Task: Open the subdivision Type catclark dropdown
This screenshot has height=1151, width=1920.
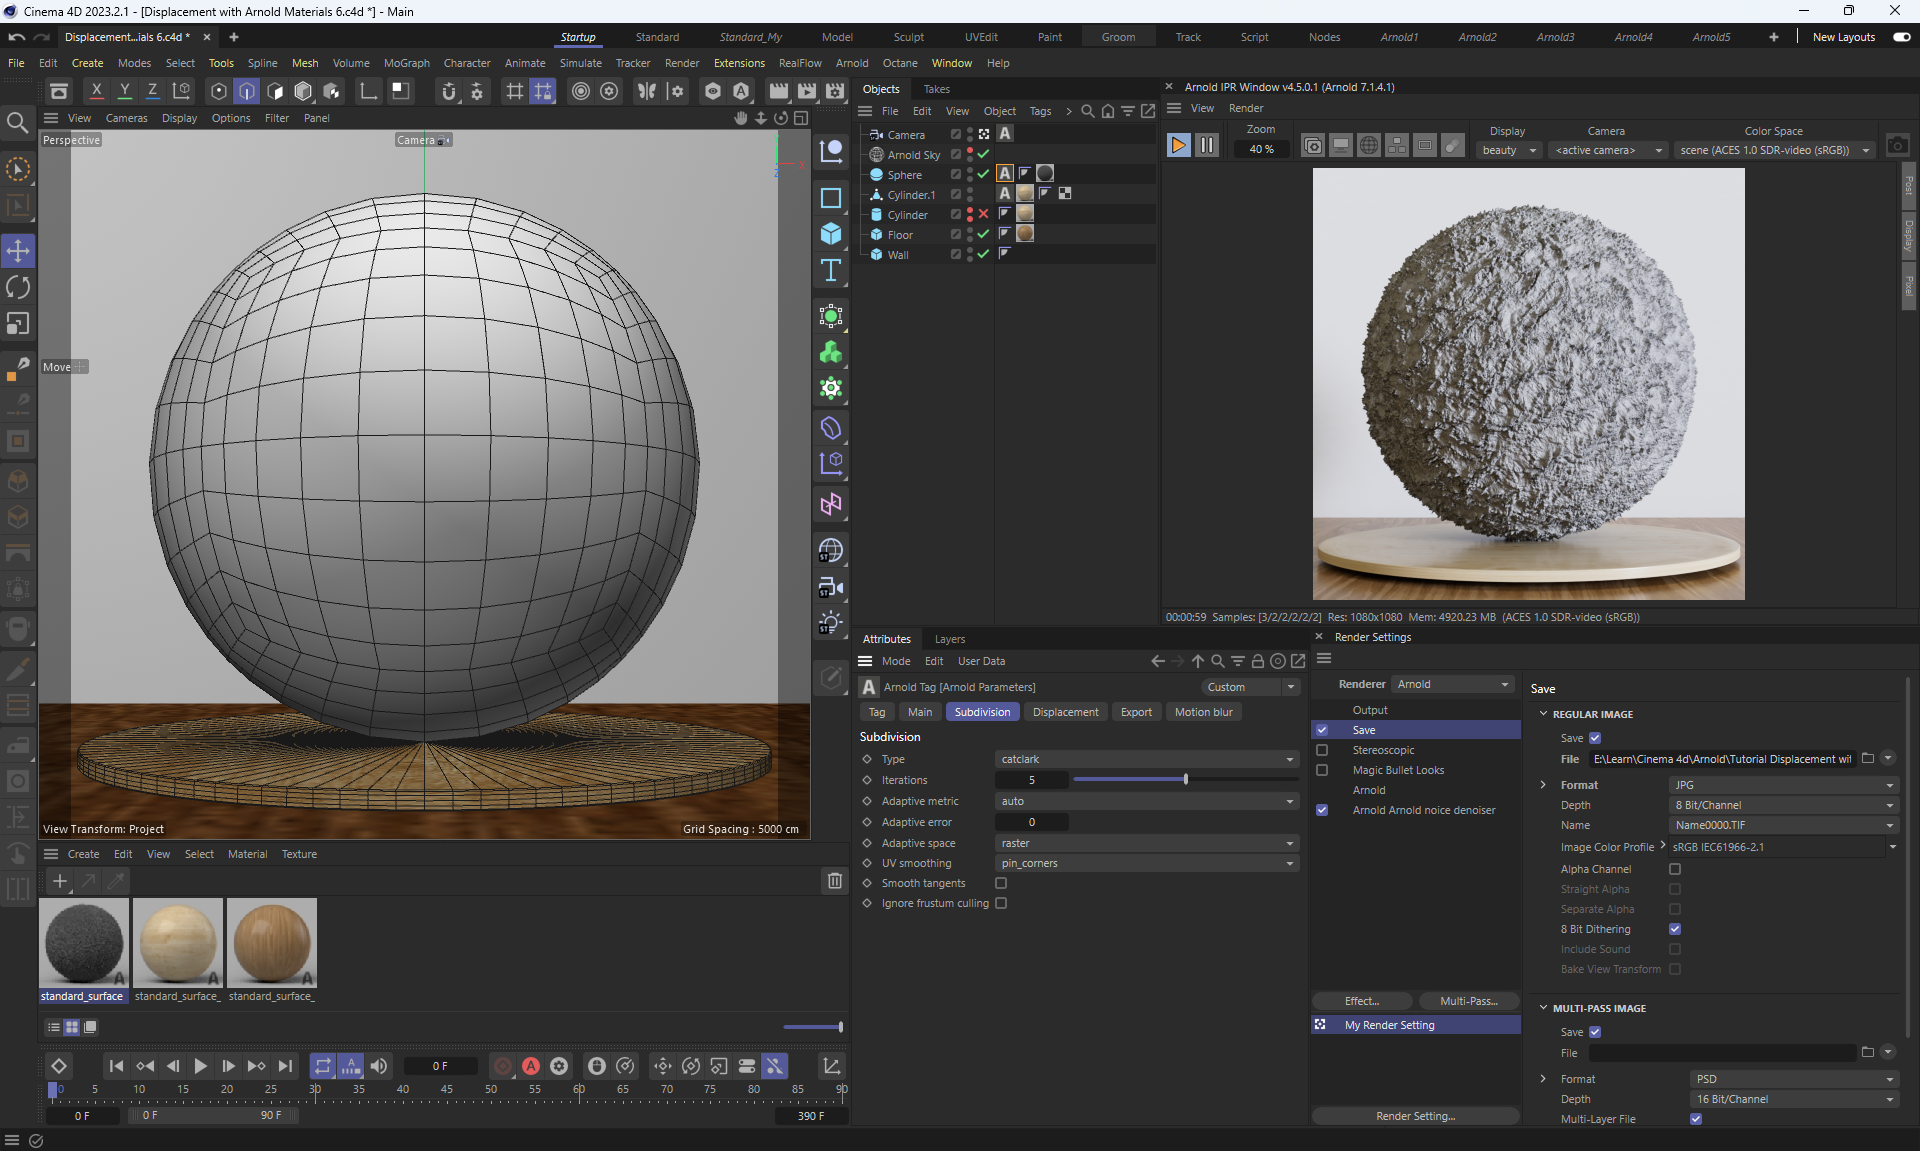Action: point(1146,759)
